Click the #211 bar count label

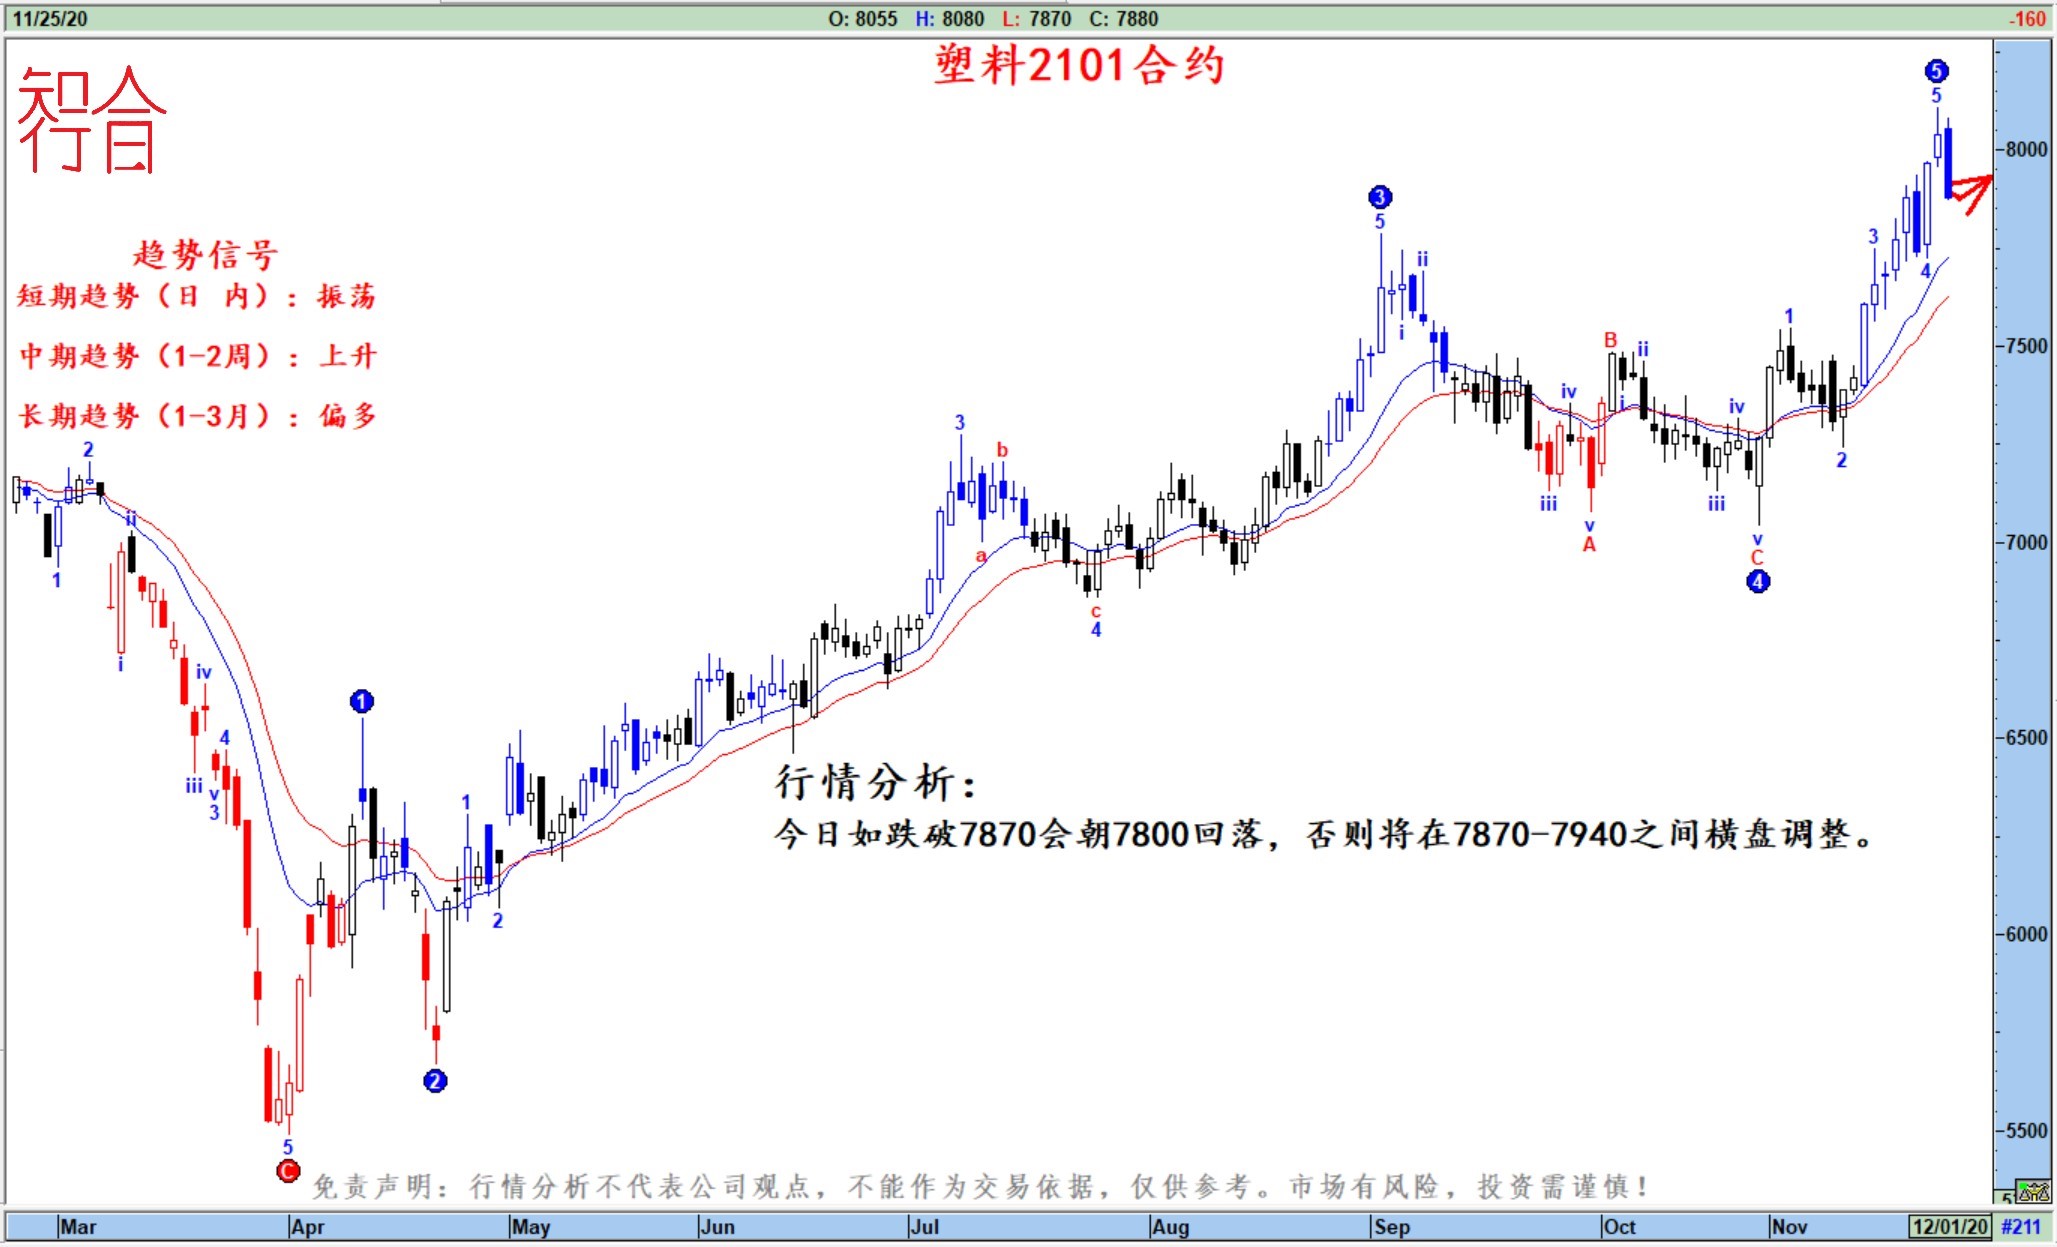pos(2021,1227)
